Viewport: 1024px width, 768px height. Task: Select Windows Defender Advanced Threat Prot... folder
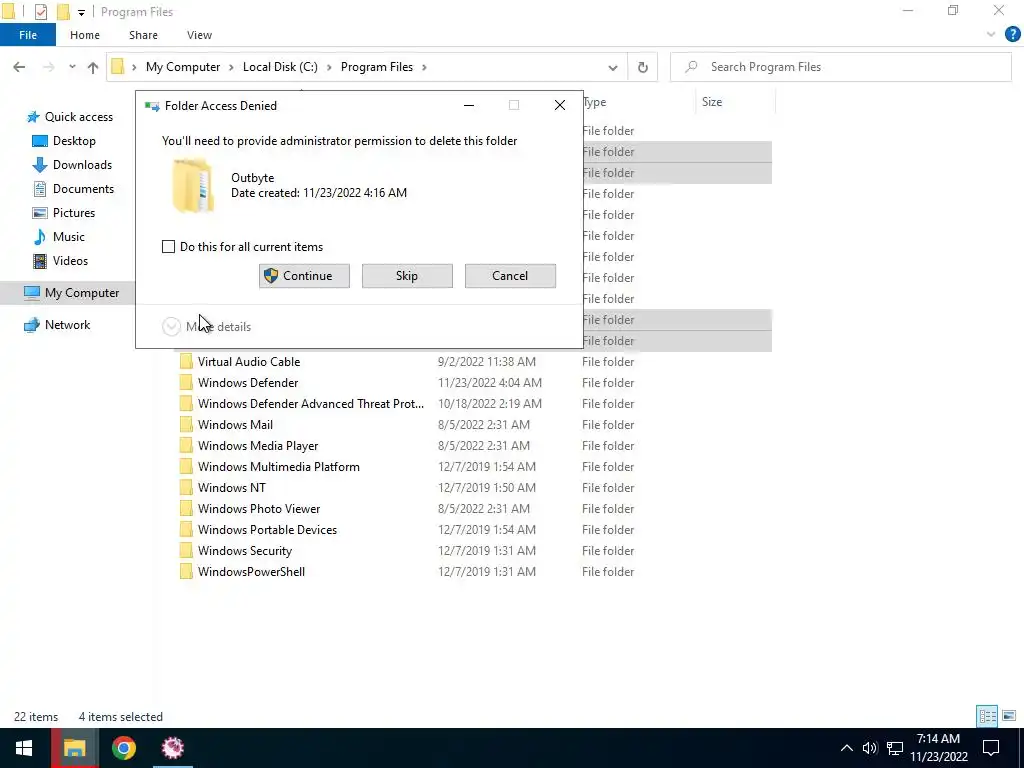[x=311, y=404]
